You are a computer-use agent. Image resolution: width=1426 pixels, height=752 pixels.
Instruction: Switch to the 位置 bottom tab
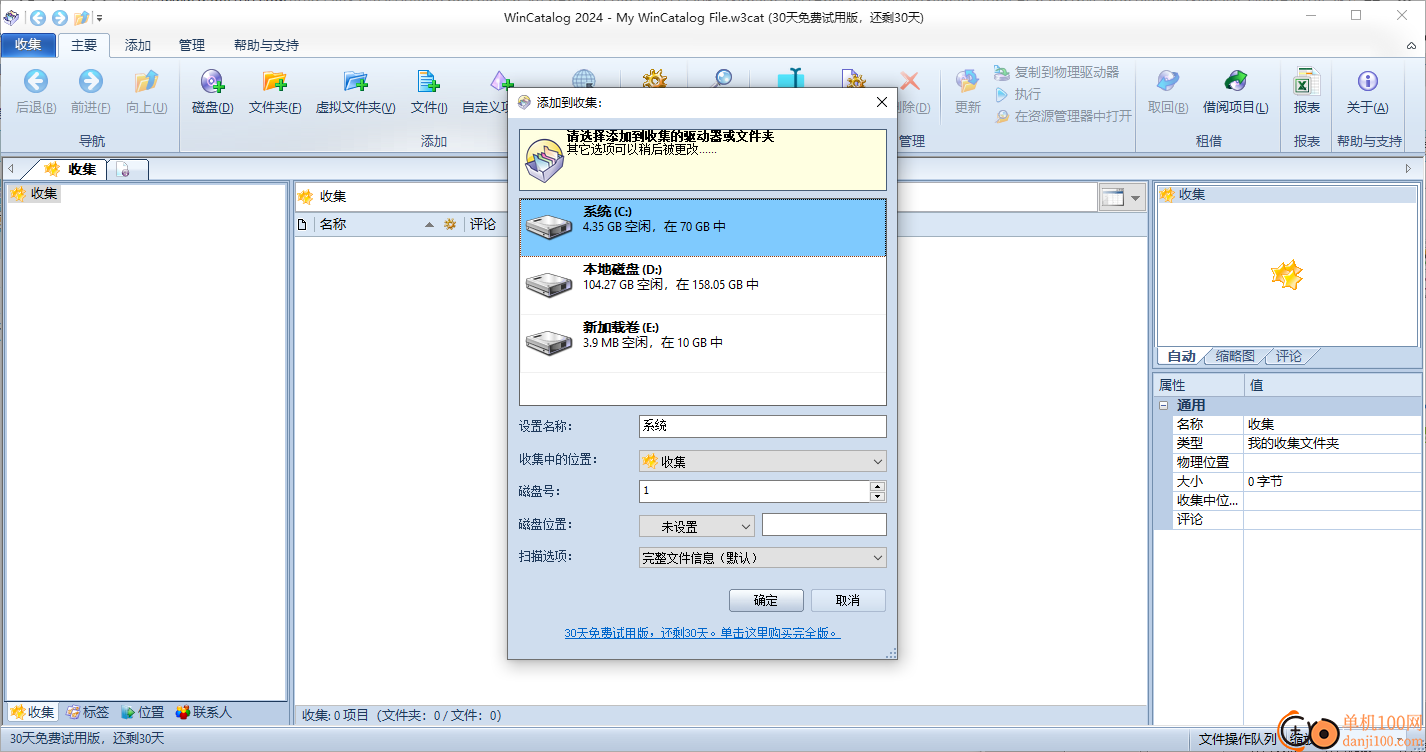[x=143, y=713]
